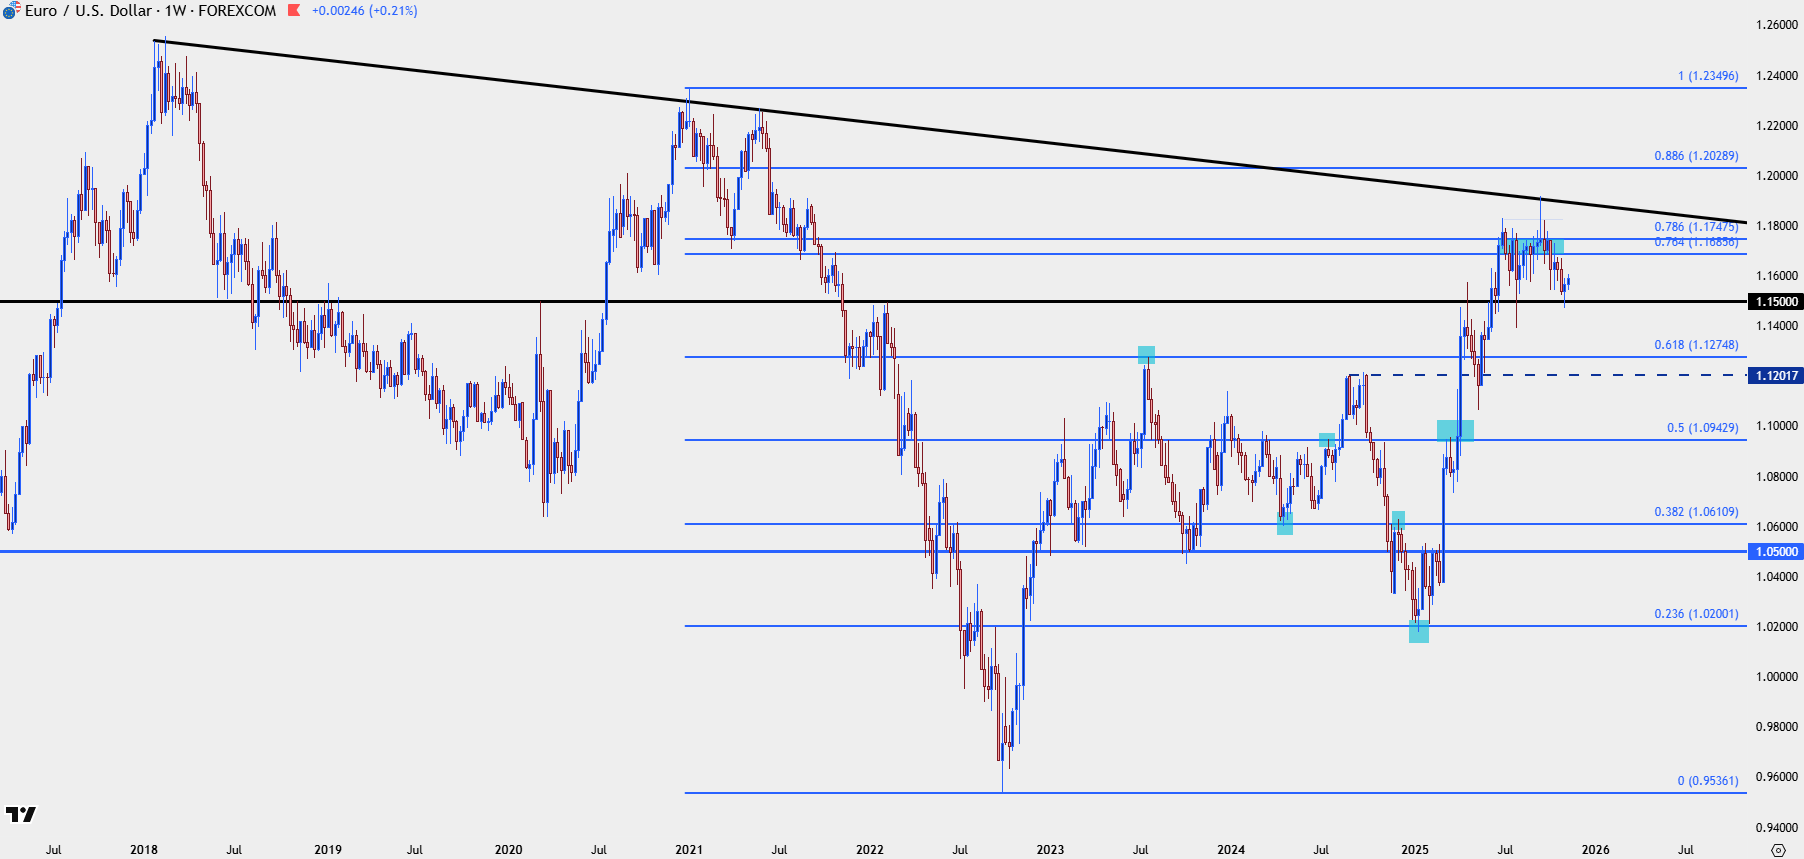Click the 1.15000 price axis label
Viewport: 1804px width, 859px height.
click(1776, 301)
